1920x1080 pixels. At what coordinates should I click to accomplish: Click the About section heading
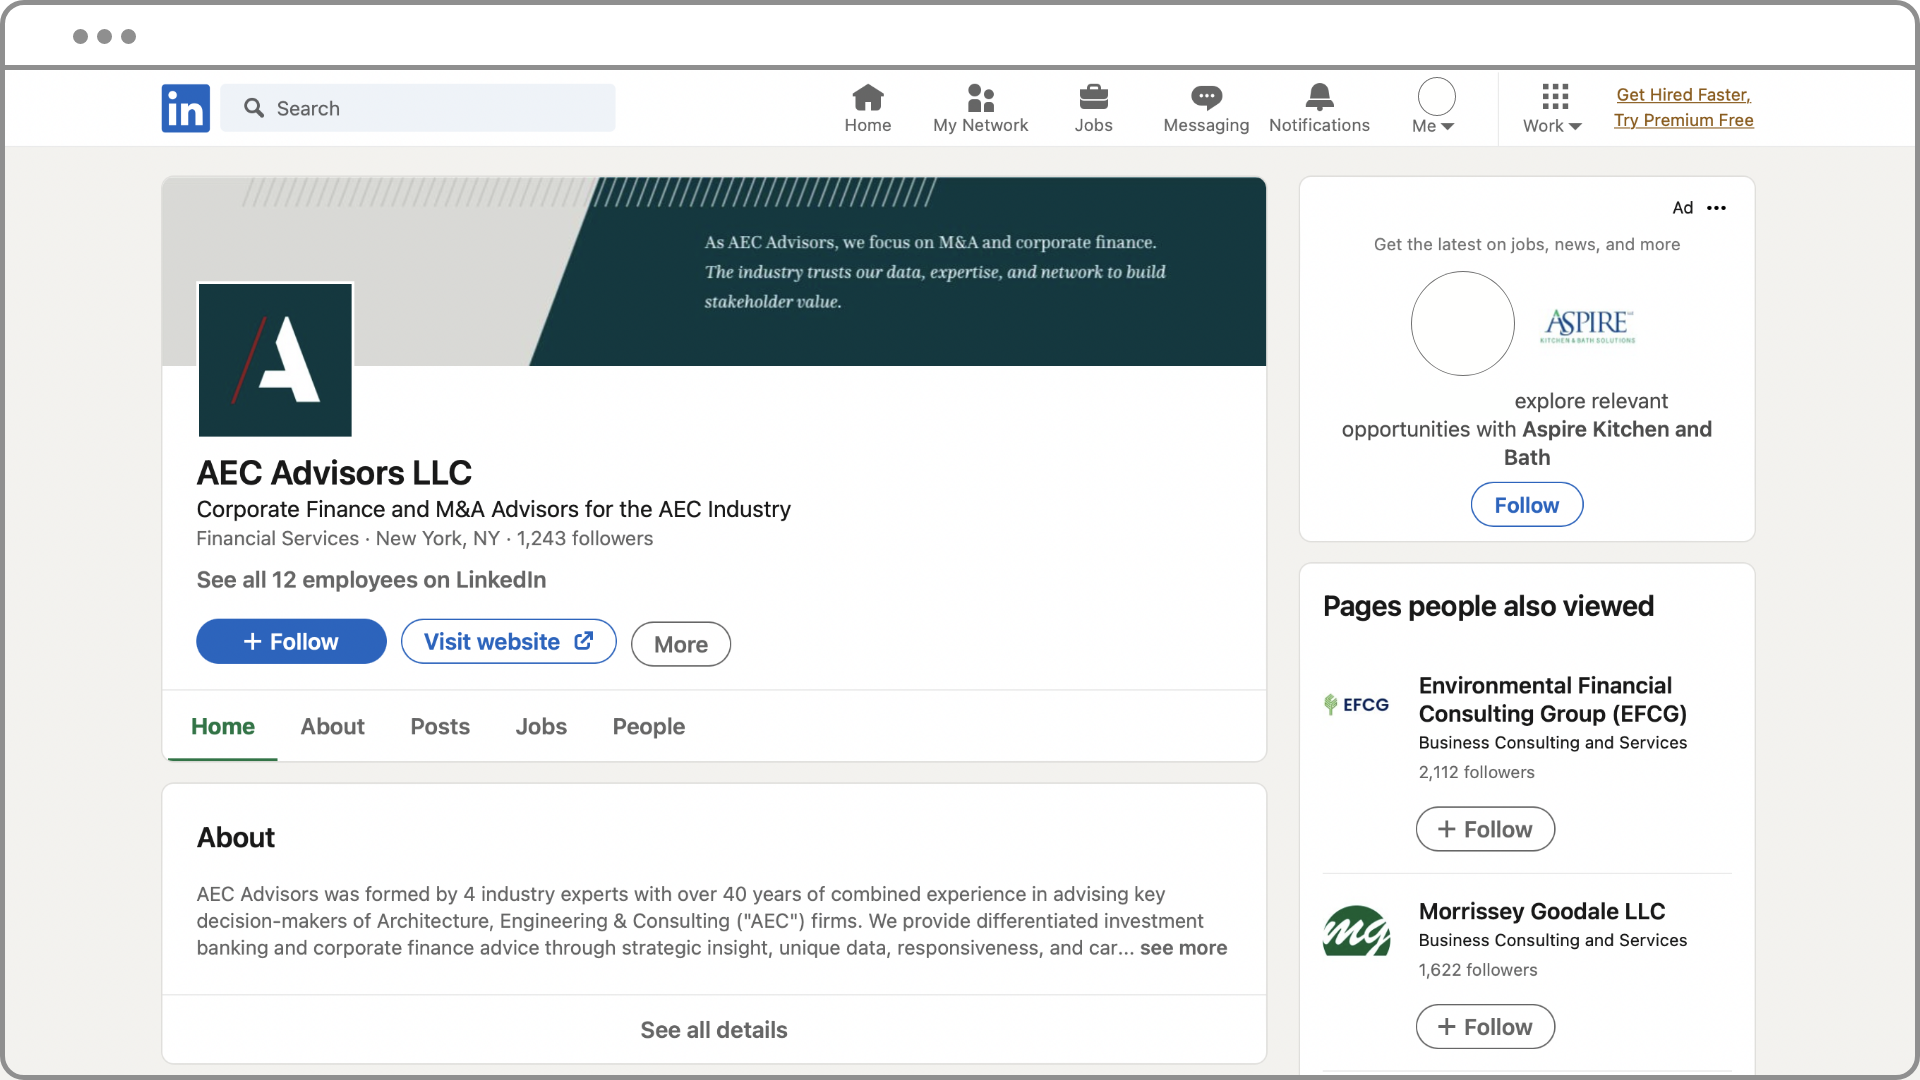235,838
